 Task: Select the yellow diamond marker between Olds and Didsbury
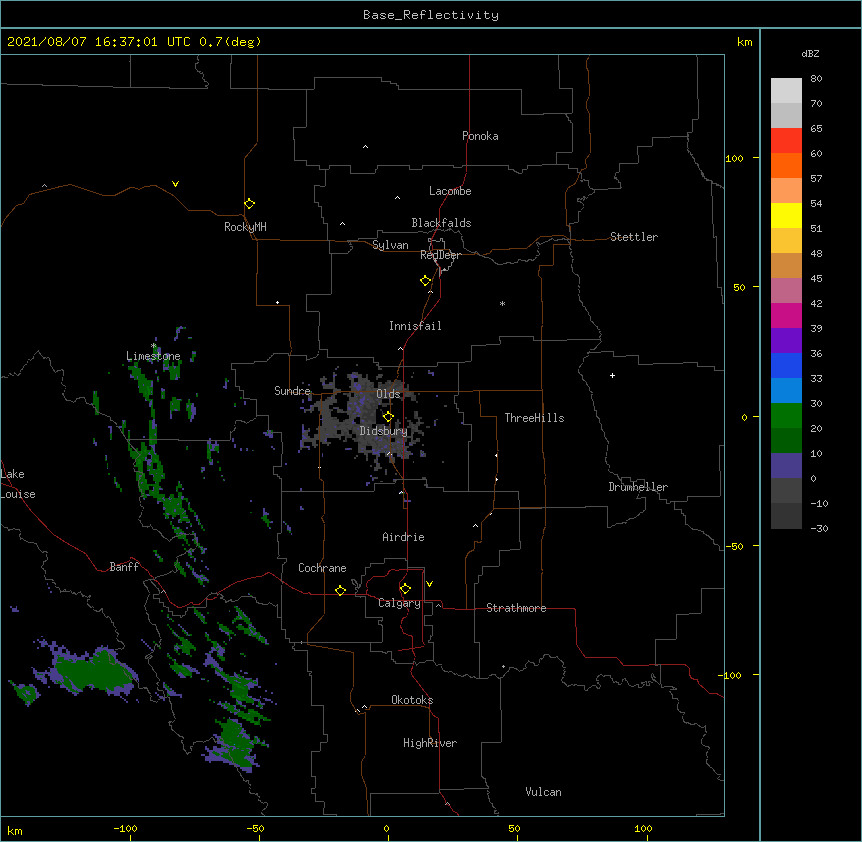pyautogui.click(x=388, y=417)
